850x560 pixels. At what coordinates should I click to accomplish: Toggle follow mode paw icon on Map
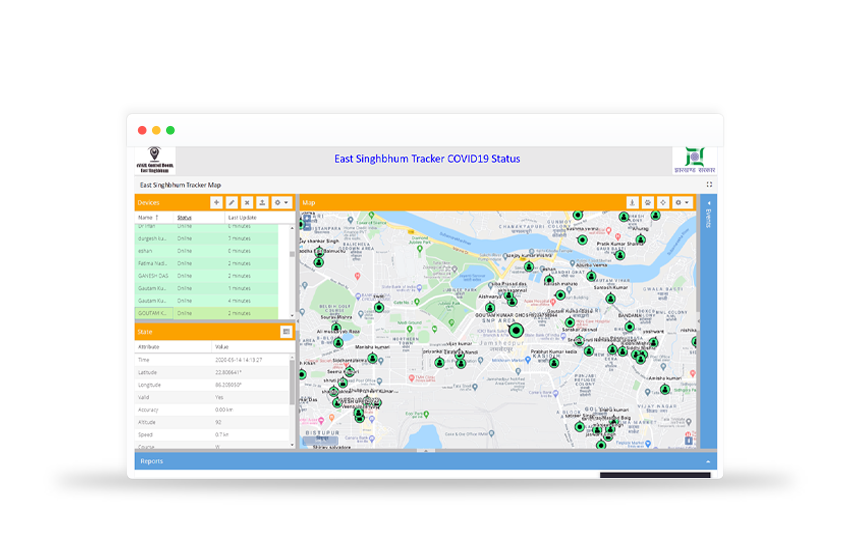point(647,202)
